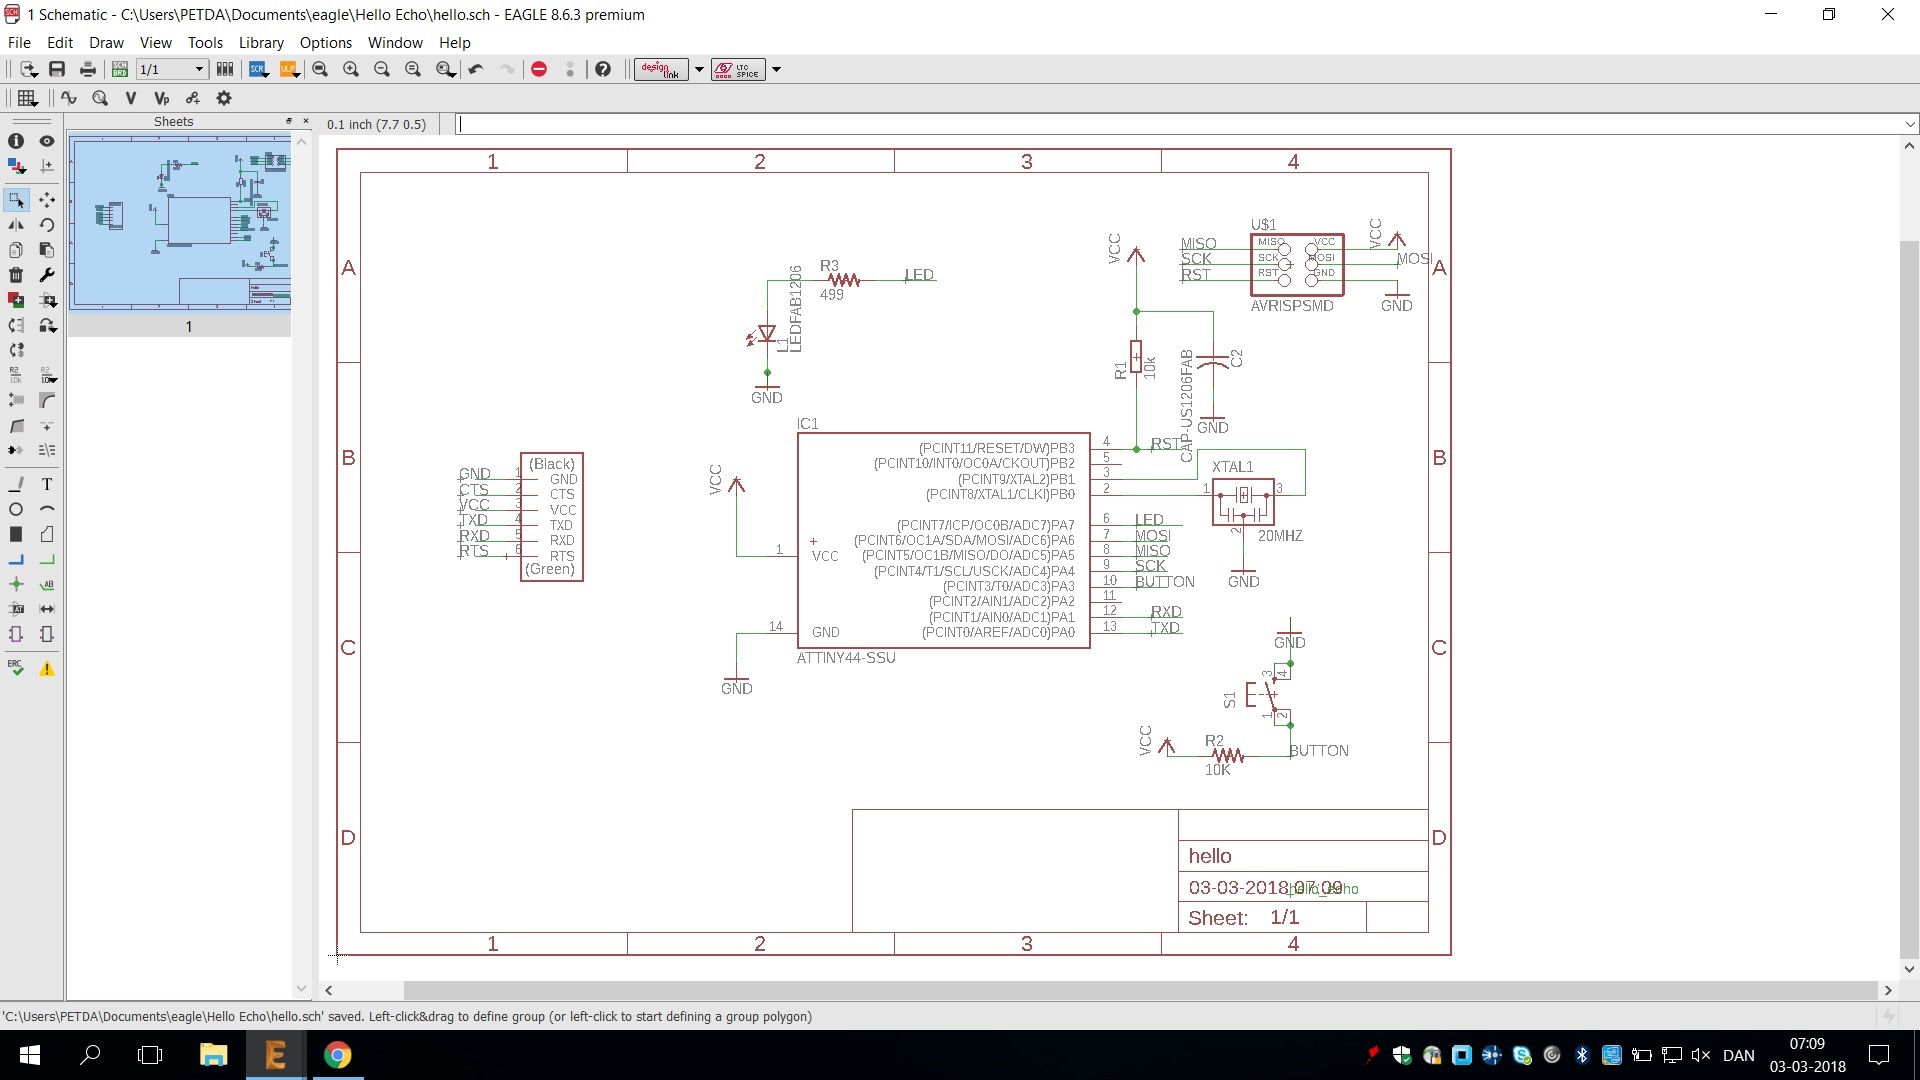
Task: Toggle the Group selection tool
Action: click(x=16, y=200)
